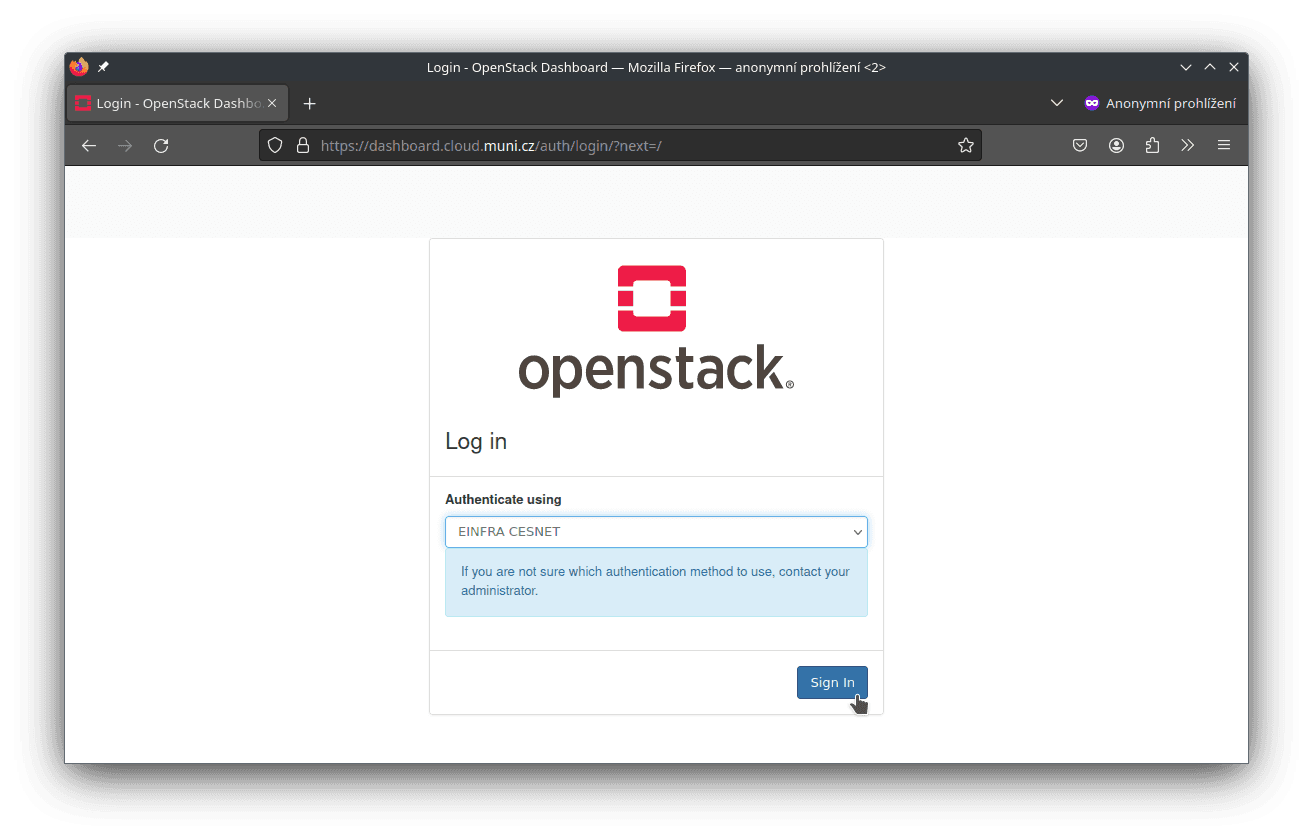
Task: Go forward with the browser forward arrow
Action: pos(125,145)
